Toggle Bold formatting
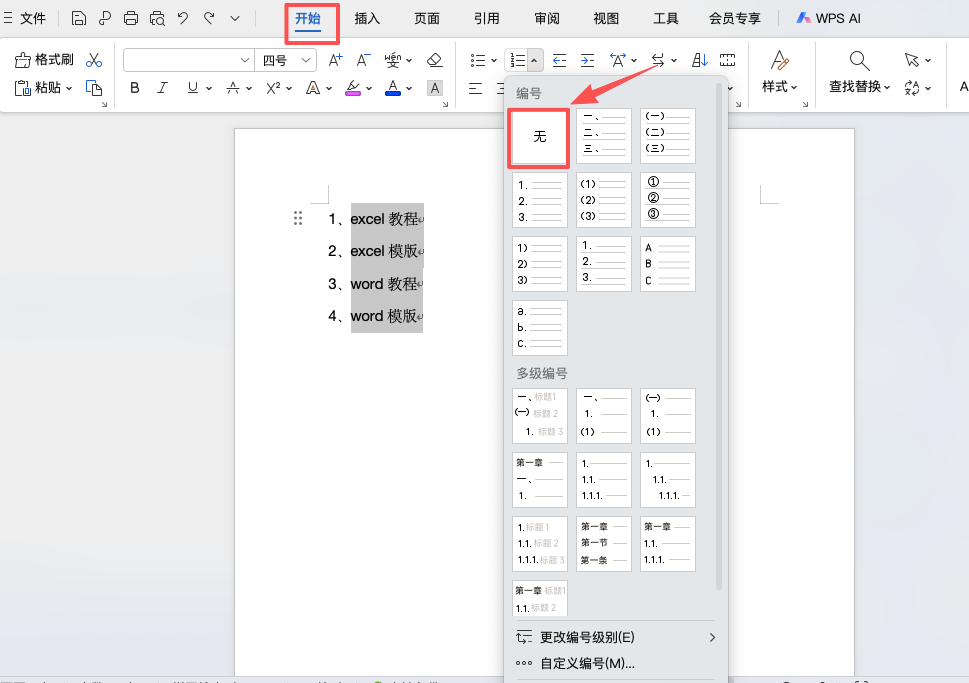 point(135,88)
